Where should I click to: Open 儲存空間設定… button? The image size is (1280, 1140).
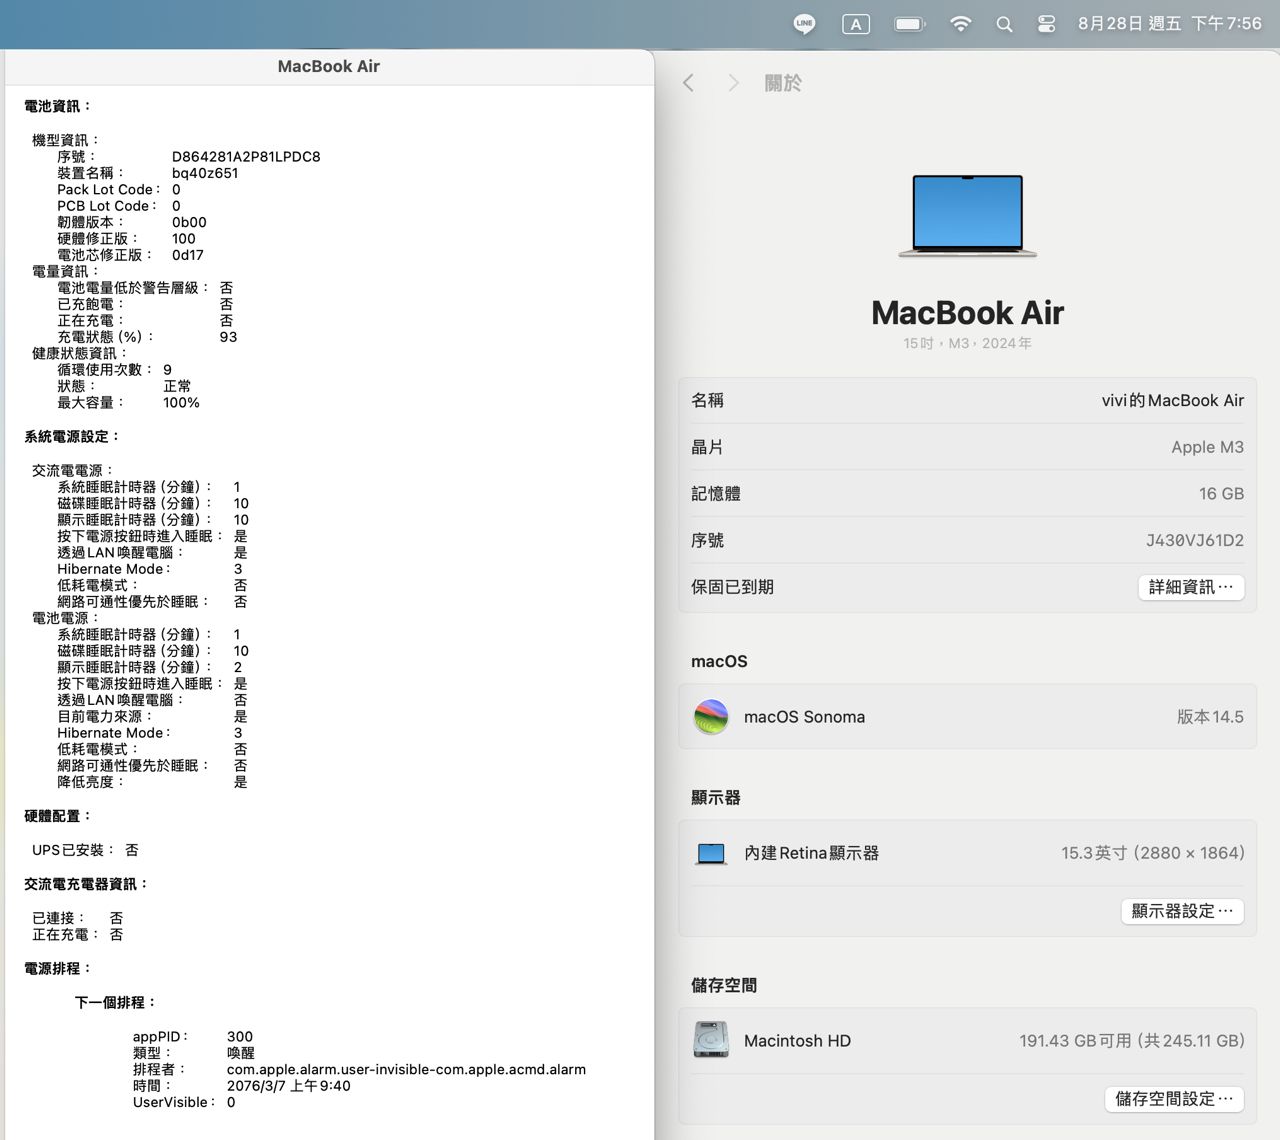pos(1174,1099)
